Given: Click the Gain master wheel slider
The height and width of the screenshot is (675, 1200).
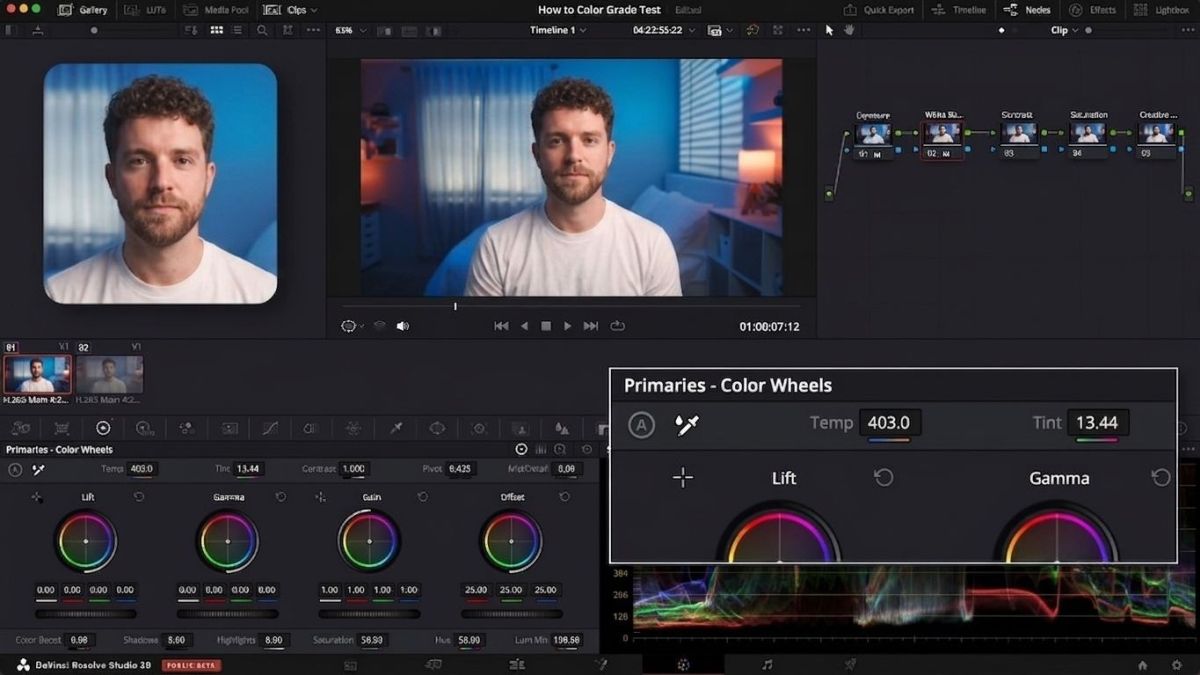Looking at the screenshot, I should coord(370,614).
